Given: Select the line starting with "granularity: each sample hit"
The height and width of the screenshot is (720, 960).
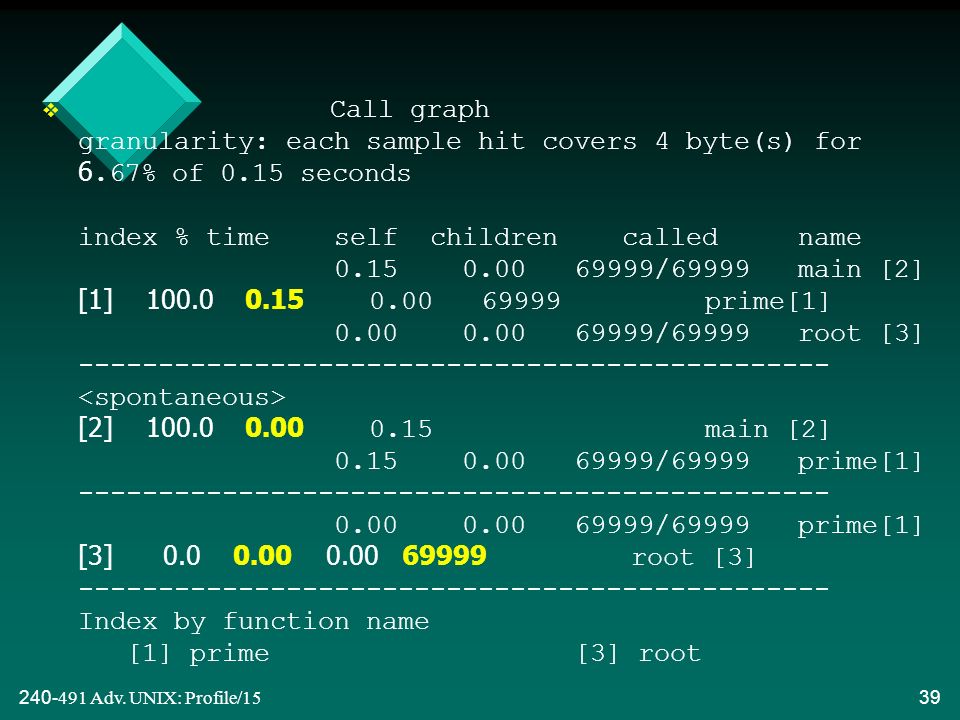Looking at the screenshot, I should (470, 142).
